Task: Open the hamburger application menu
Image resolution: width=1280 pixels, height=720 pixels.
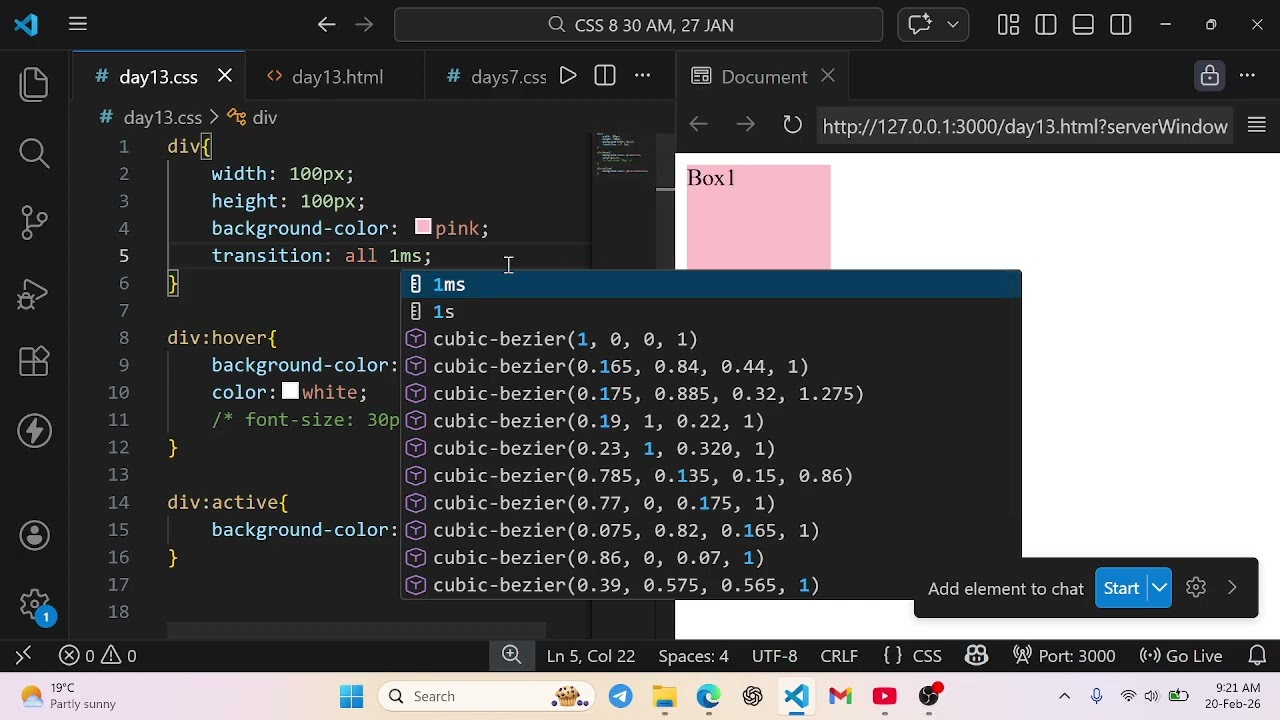Action: [x=78, y=25]
